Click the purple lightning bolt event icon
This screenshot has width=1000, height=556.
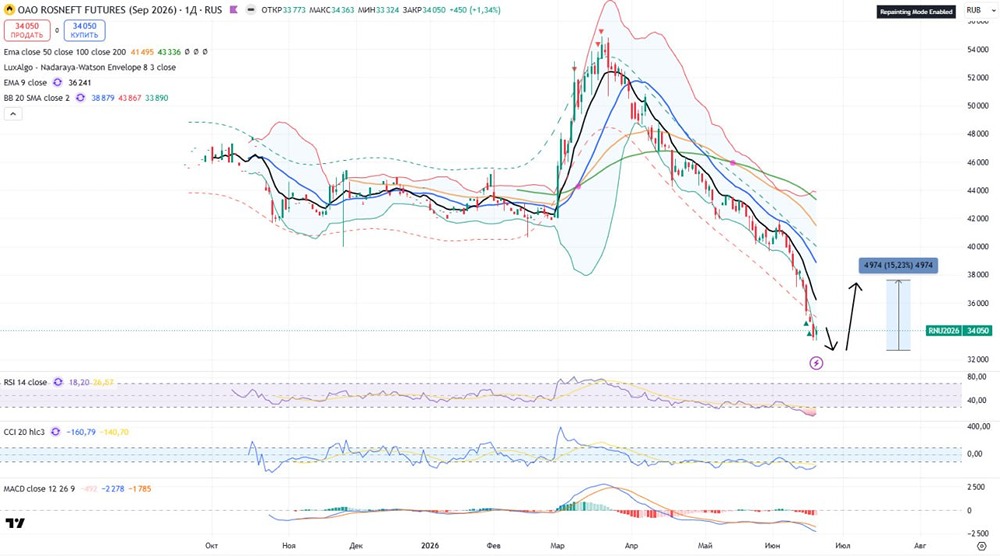click(x=816, y=363)
